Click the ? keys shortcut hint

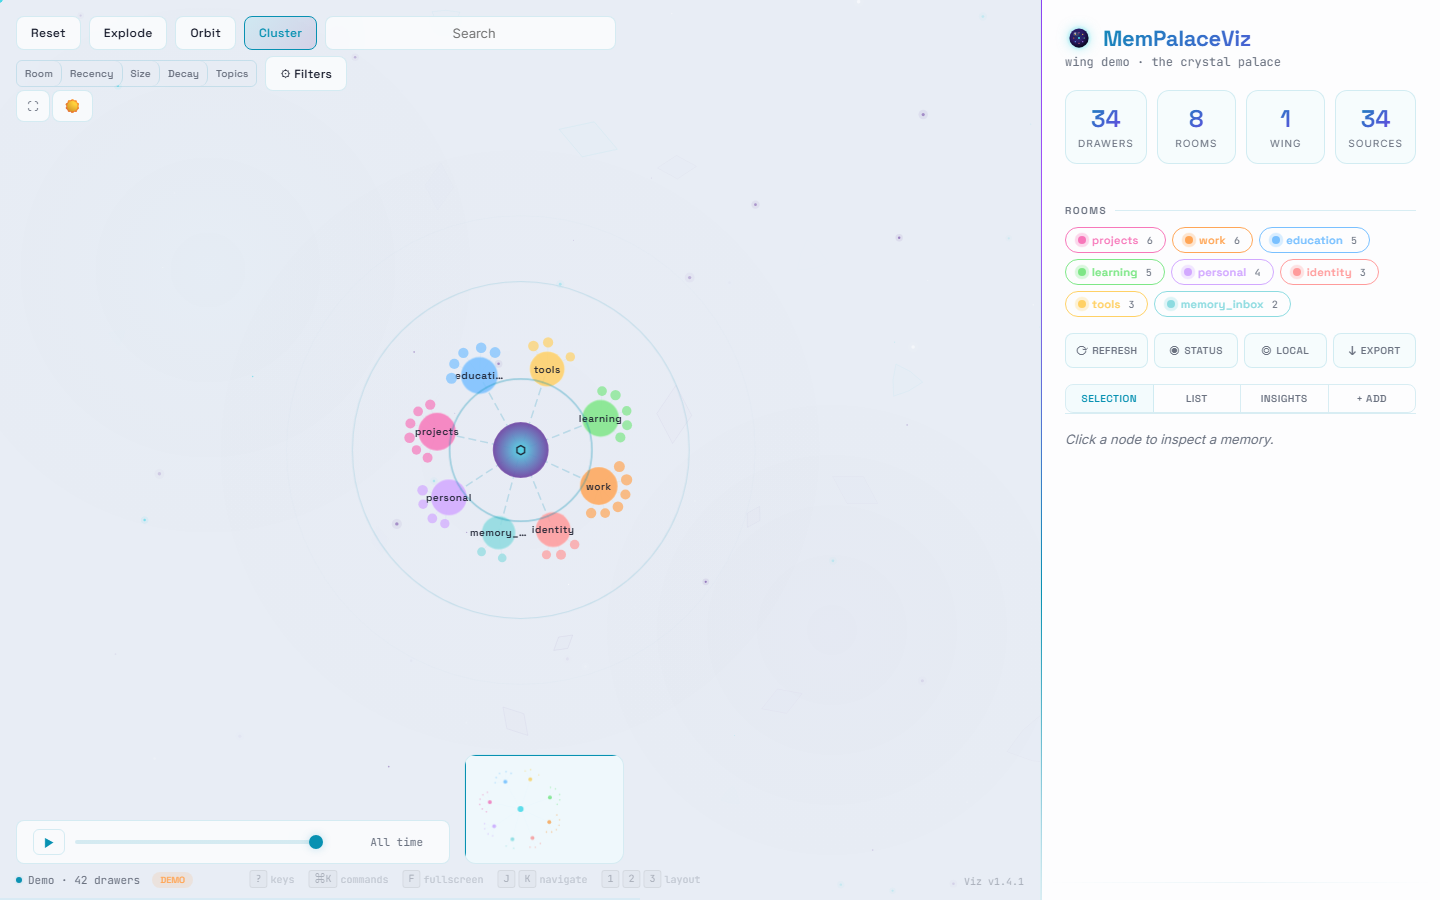coord(272,880)
